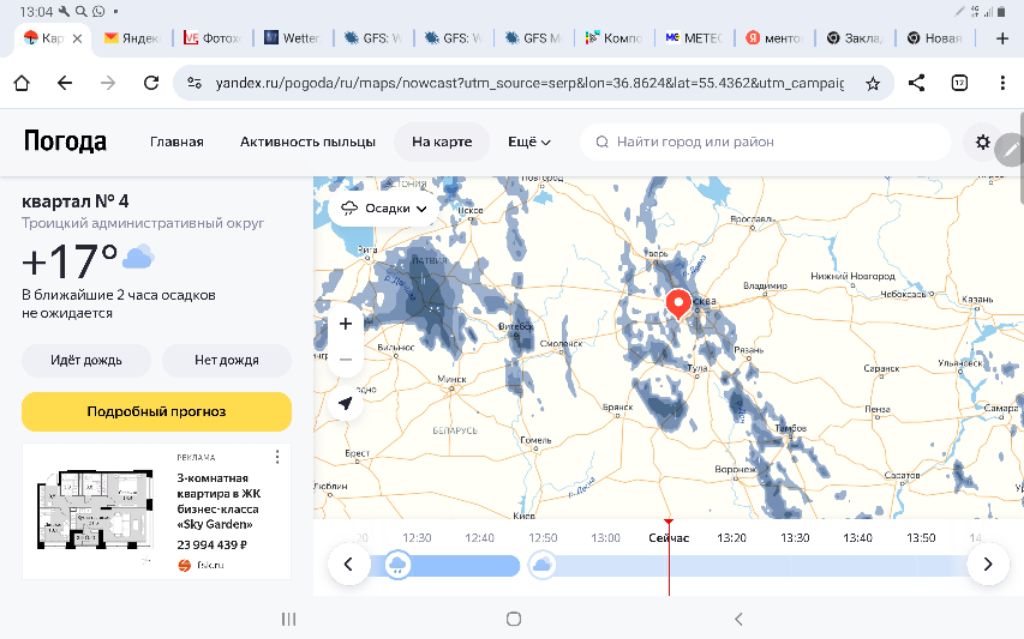1024x639 pixels.
Task: Switch to the Компо tab
Action: (x=614, y=39)
